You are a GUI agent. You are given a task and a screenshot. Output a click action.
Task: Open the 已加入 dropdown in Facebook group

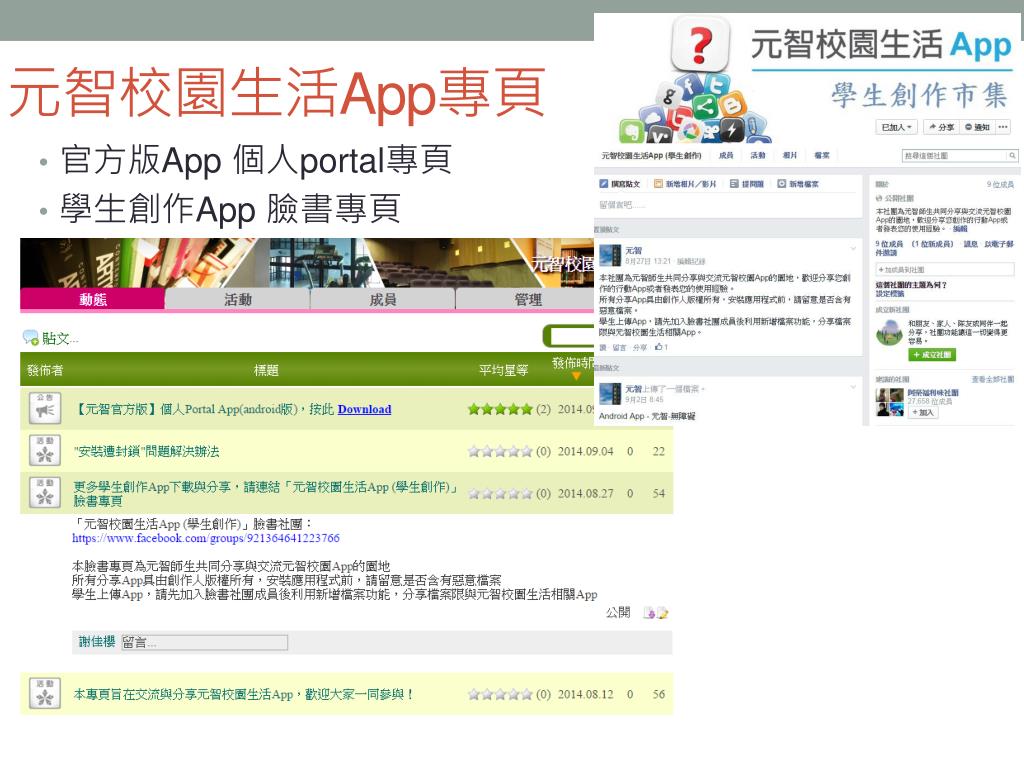[x=897, y=127]
